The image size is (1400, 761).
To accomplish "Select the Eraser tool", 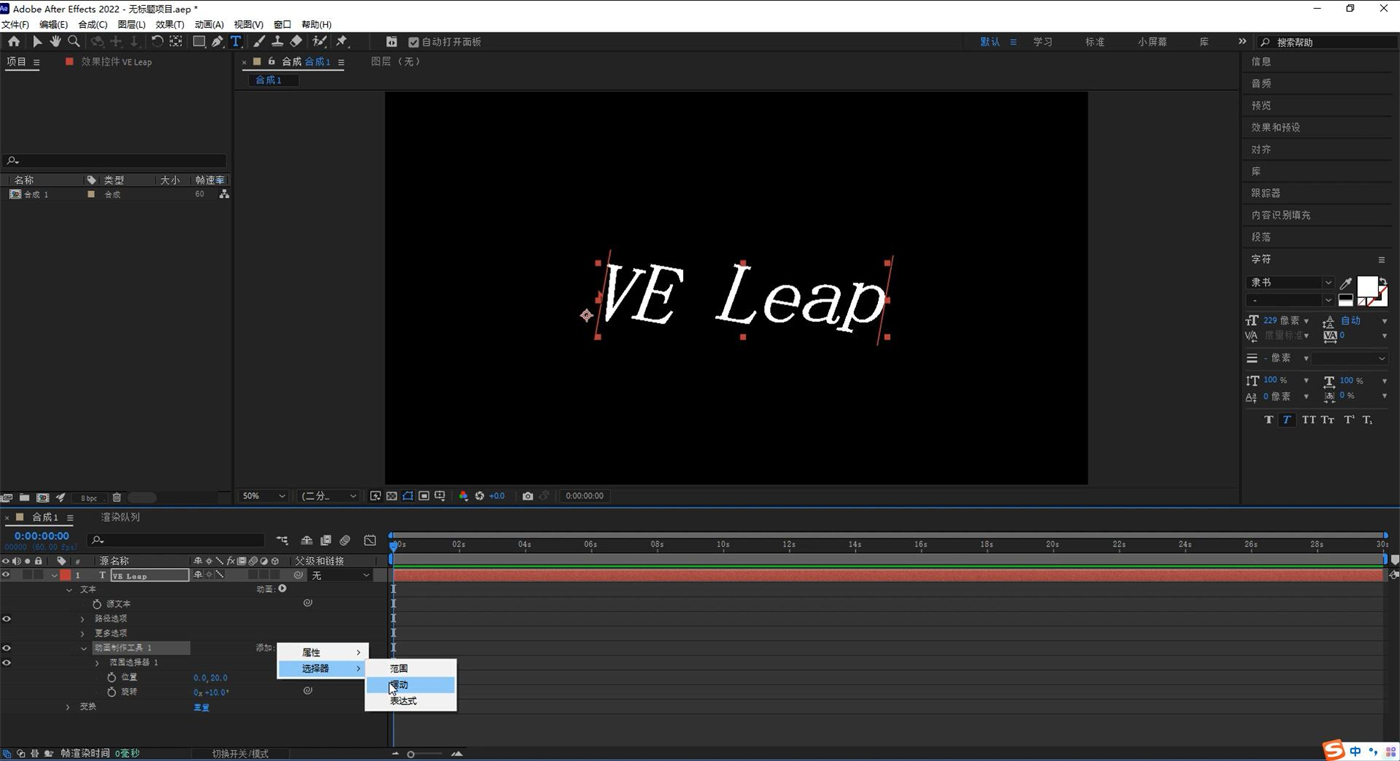I will point(296,42).
